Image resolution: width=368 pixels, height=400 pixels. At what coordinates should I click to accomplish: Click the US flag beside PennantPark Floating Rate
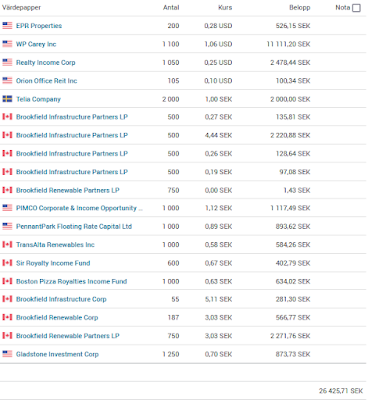click(7, 226)
